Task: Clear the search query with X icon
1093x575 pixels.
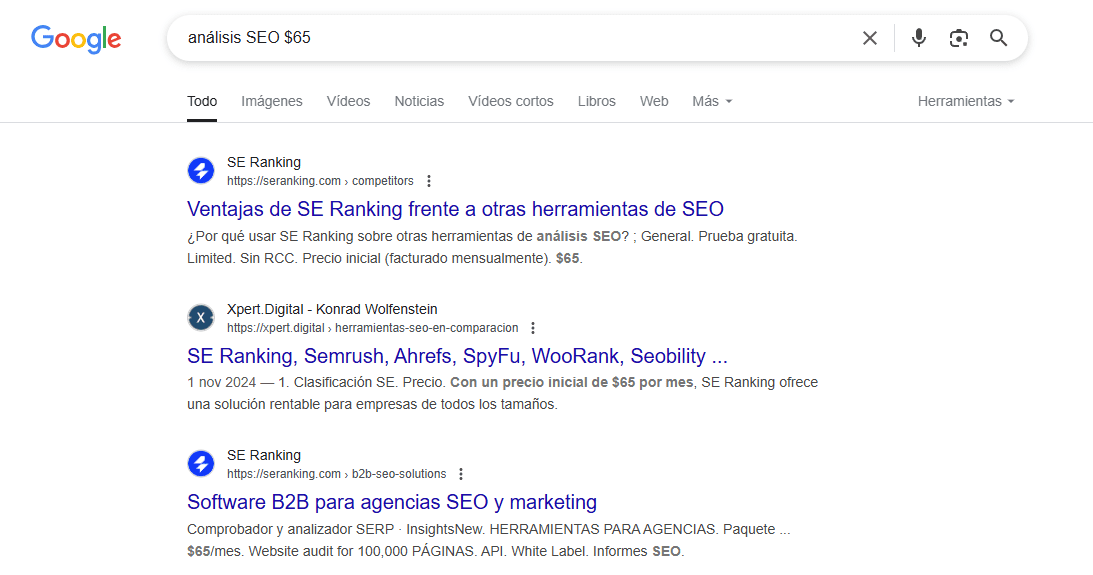Action: (869, 38)
